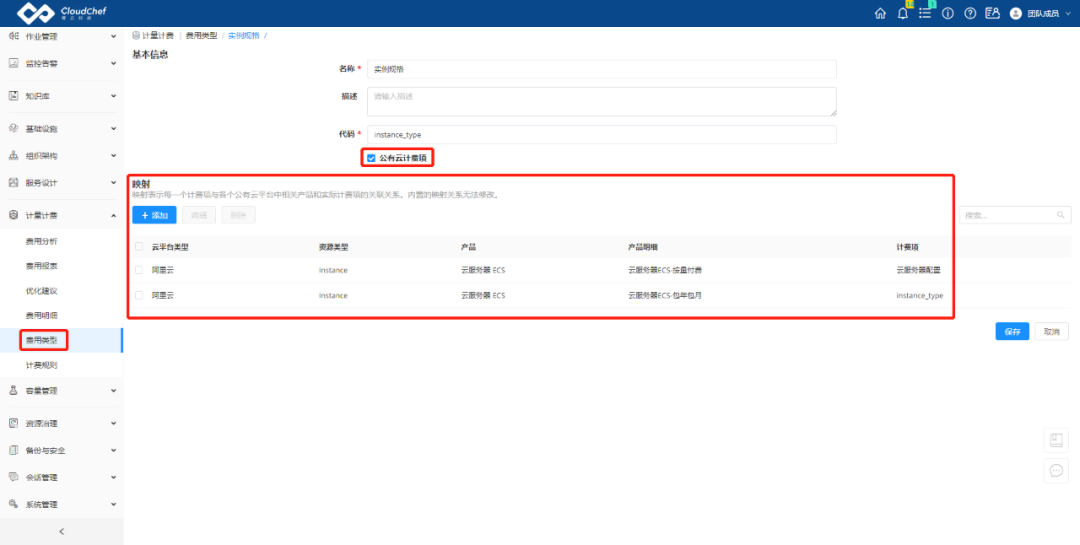This screenshot has height=545, width=1080.
Task: Click the info circle icon in header
Action: (948, 13)
